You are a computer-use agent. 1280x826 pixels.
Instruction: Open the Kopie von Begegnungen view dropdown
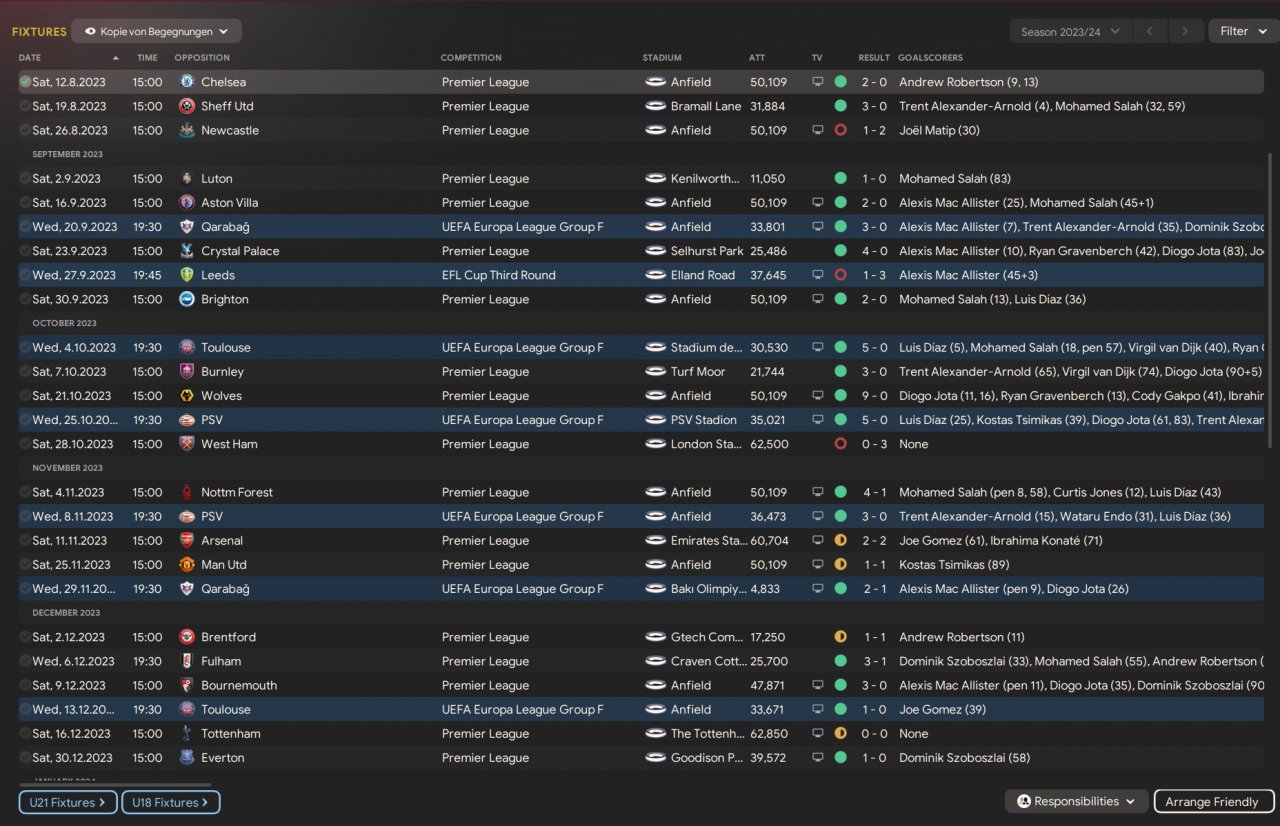(157, 32)
